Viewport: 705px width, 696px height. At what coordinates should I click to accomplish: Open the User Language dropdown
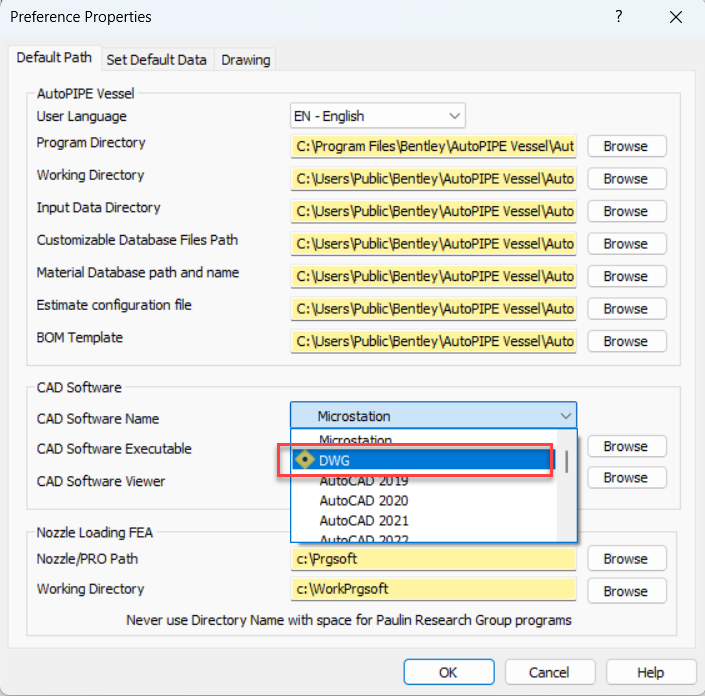[x=378, y=116]
